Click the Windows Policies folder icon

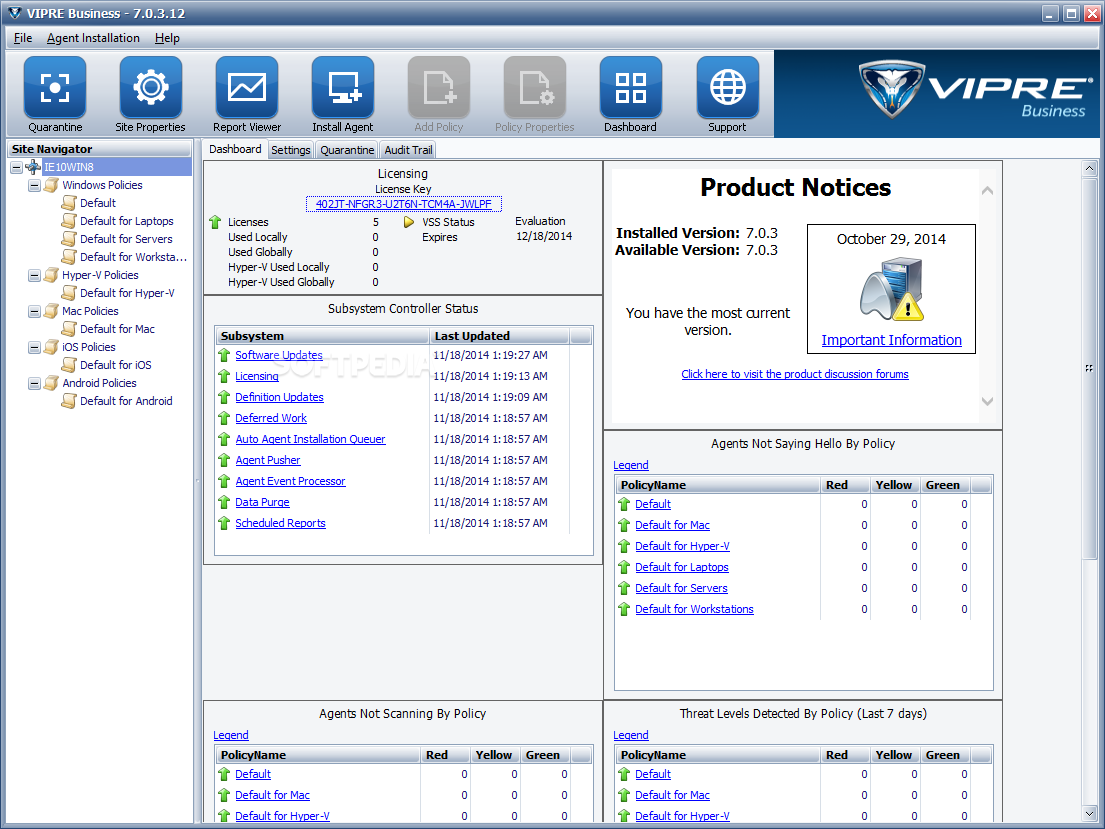click(x=51, y=185)
